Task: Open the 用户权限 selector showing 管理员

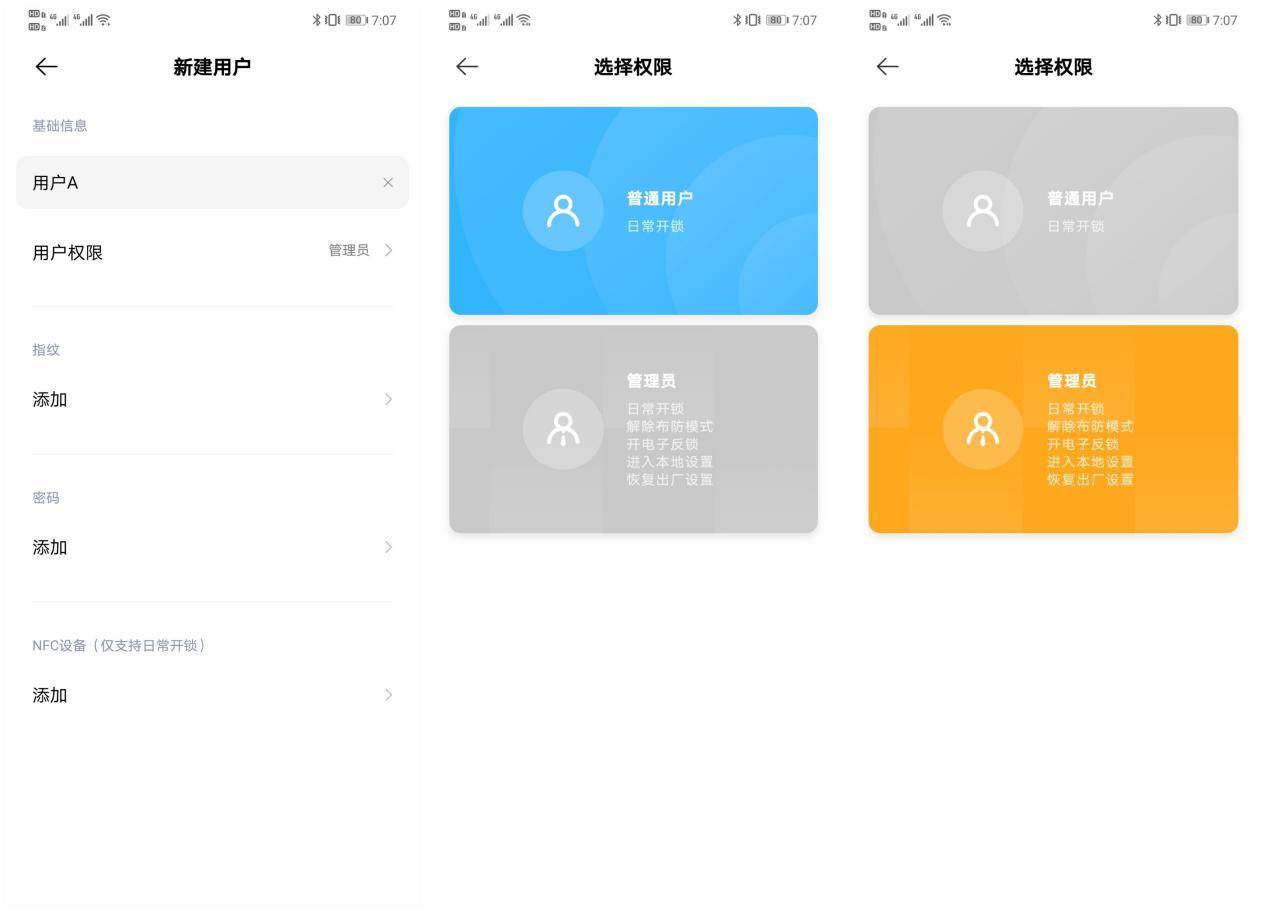Action: [x=212, y=251]
